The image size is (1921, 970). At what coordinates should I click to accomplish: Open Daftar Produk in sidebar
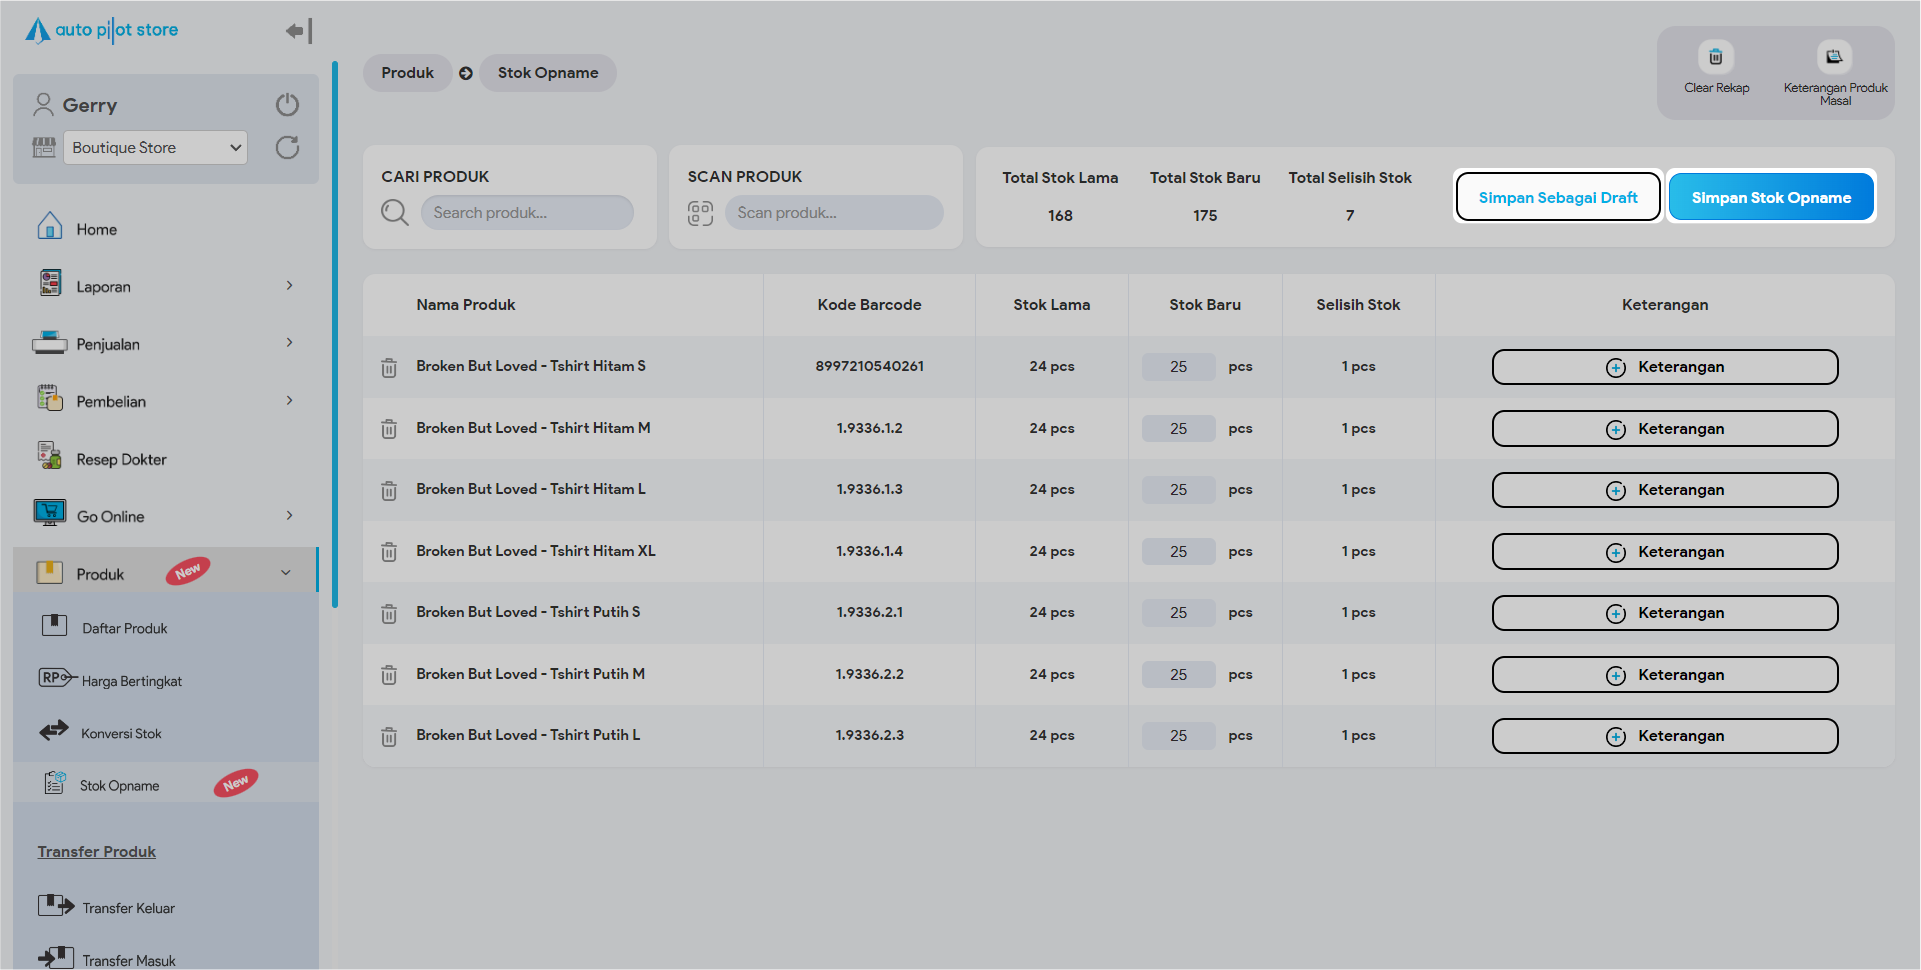124,628
